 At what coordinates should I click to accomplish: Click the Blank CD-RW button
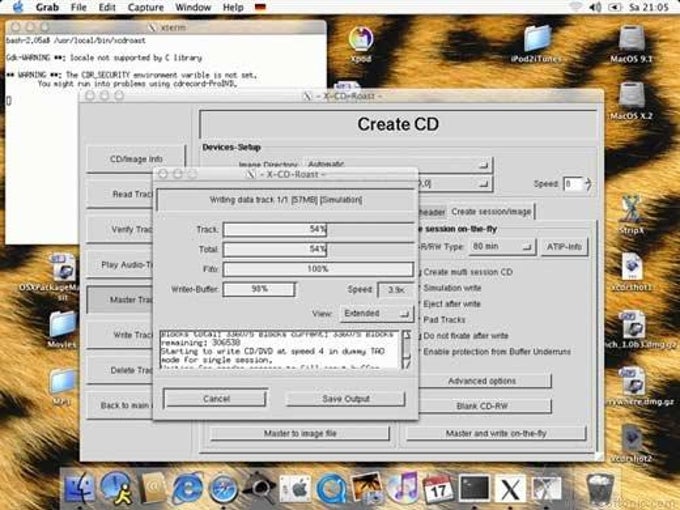482,406
